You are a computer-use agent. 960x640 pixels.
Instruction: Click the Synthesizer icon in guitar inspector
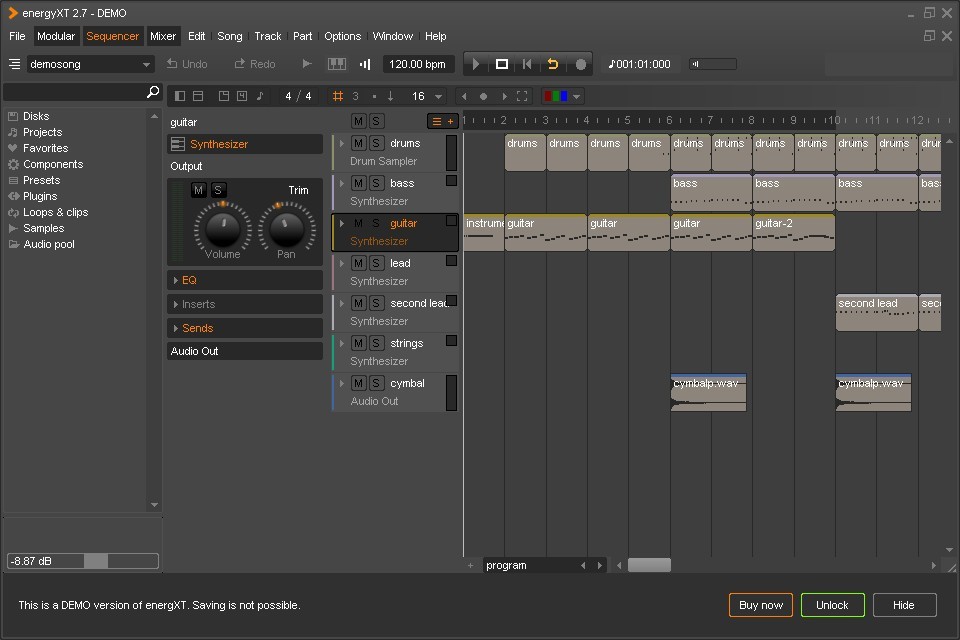178,144
